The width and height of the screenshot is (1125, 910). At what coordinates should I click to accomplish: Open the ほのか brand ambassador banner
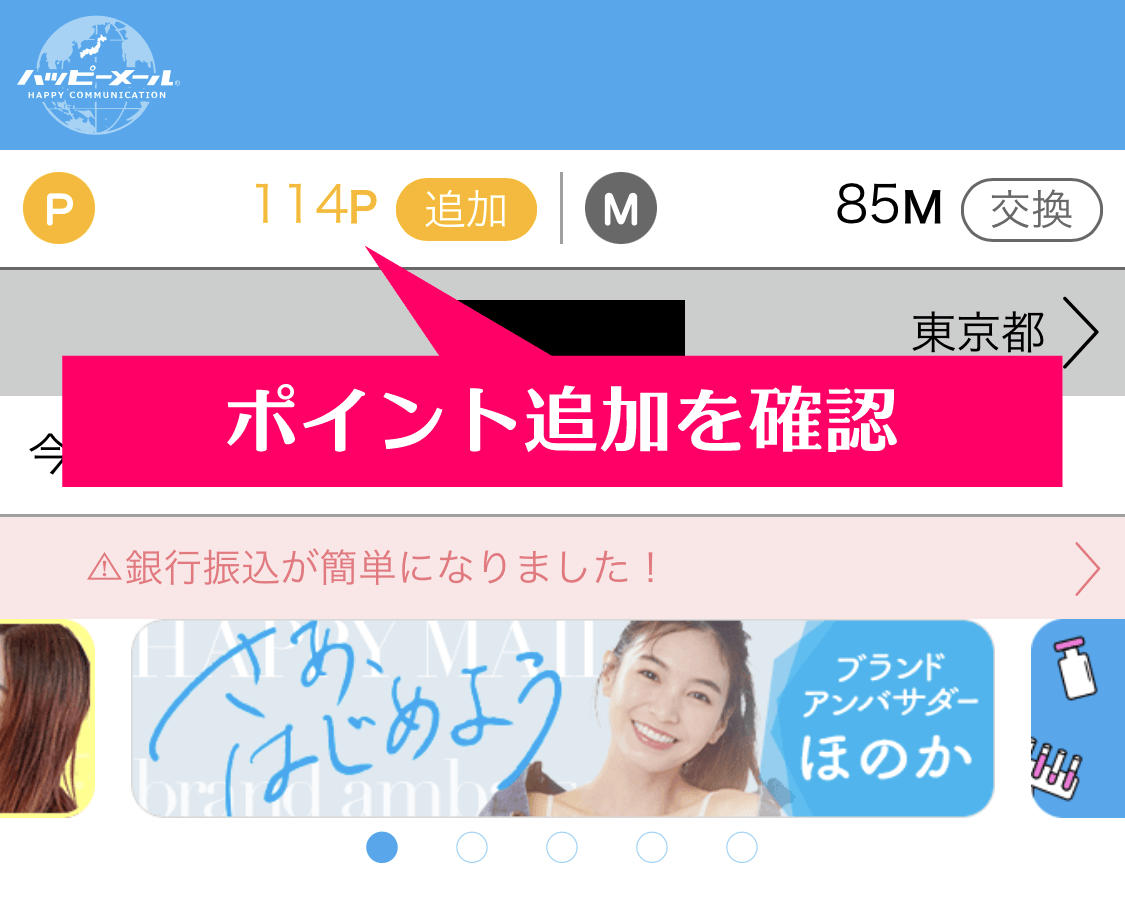(x=562, y=718)
